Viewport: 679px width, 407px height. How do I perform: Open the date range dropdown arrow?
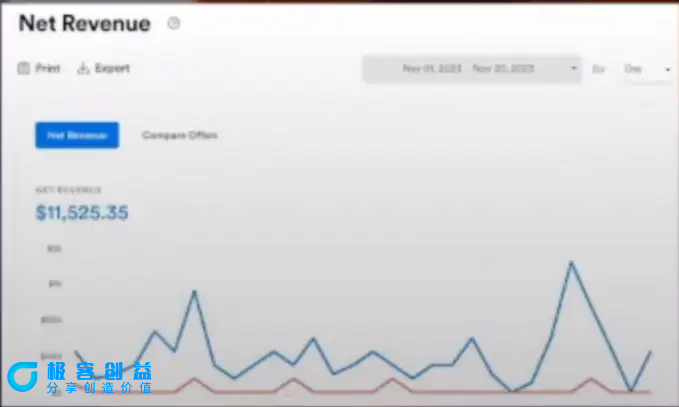(574, 69)
